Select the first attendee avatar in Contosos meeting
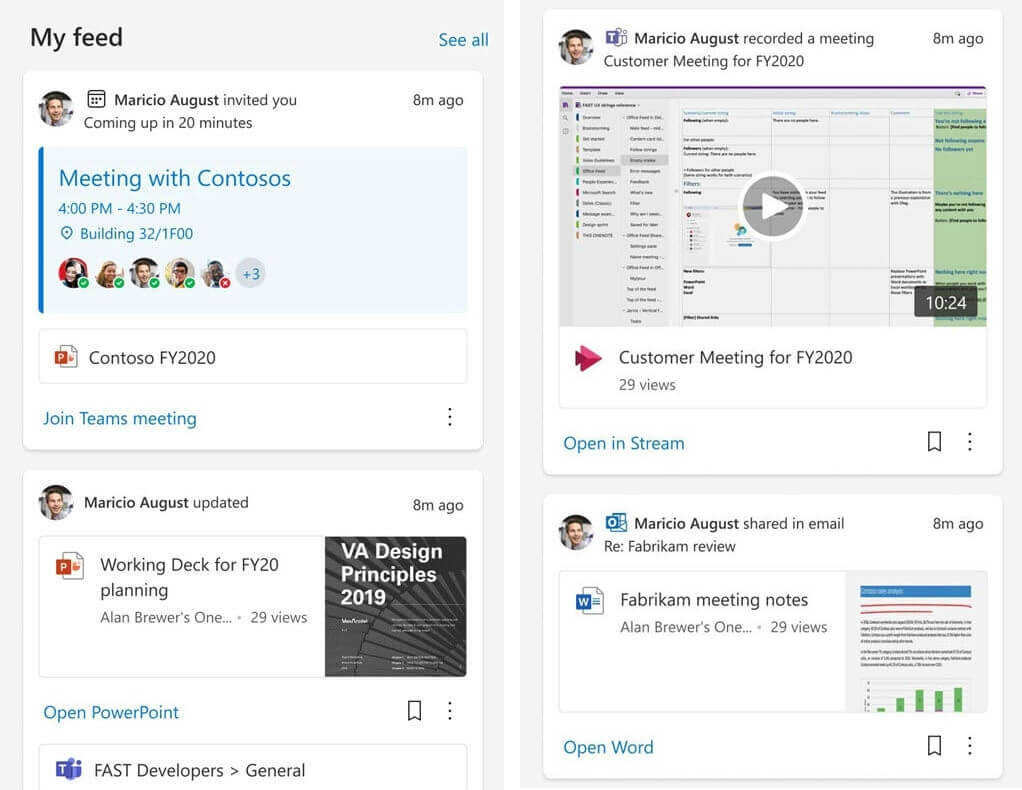This screenshot has height=790, width=1022. click(x=73, y=273)
